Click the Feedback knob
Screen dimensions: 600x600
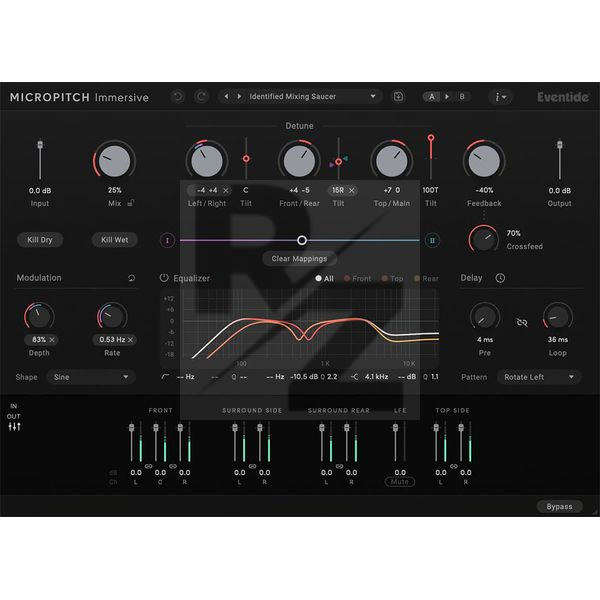click(x=484, y=161)
